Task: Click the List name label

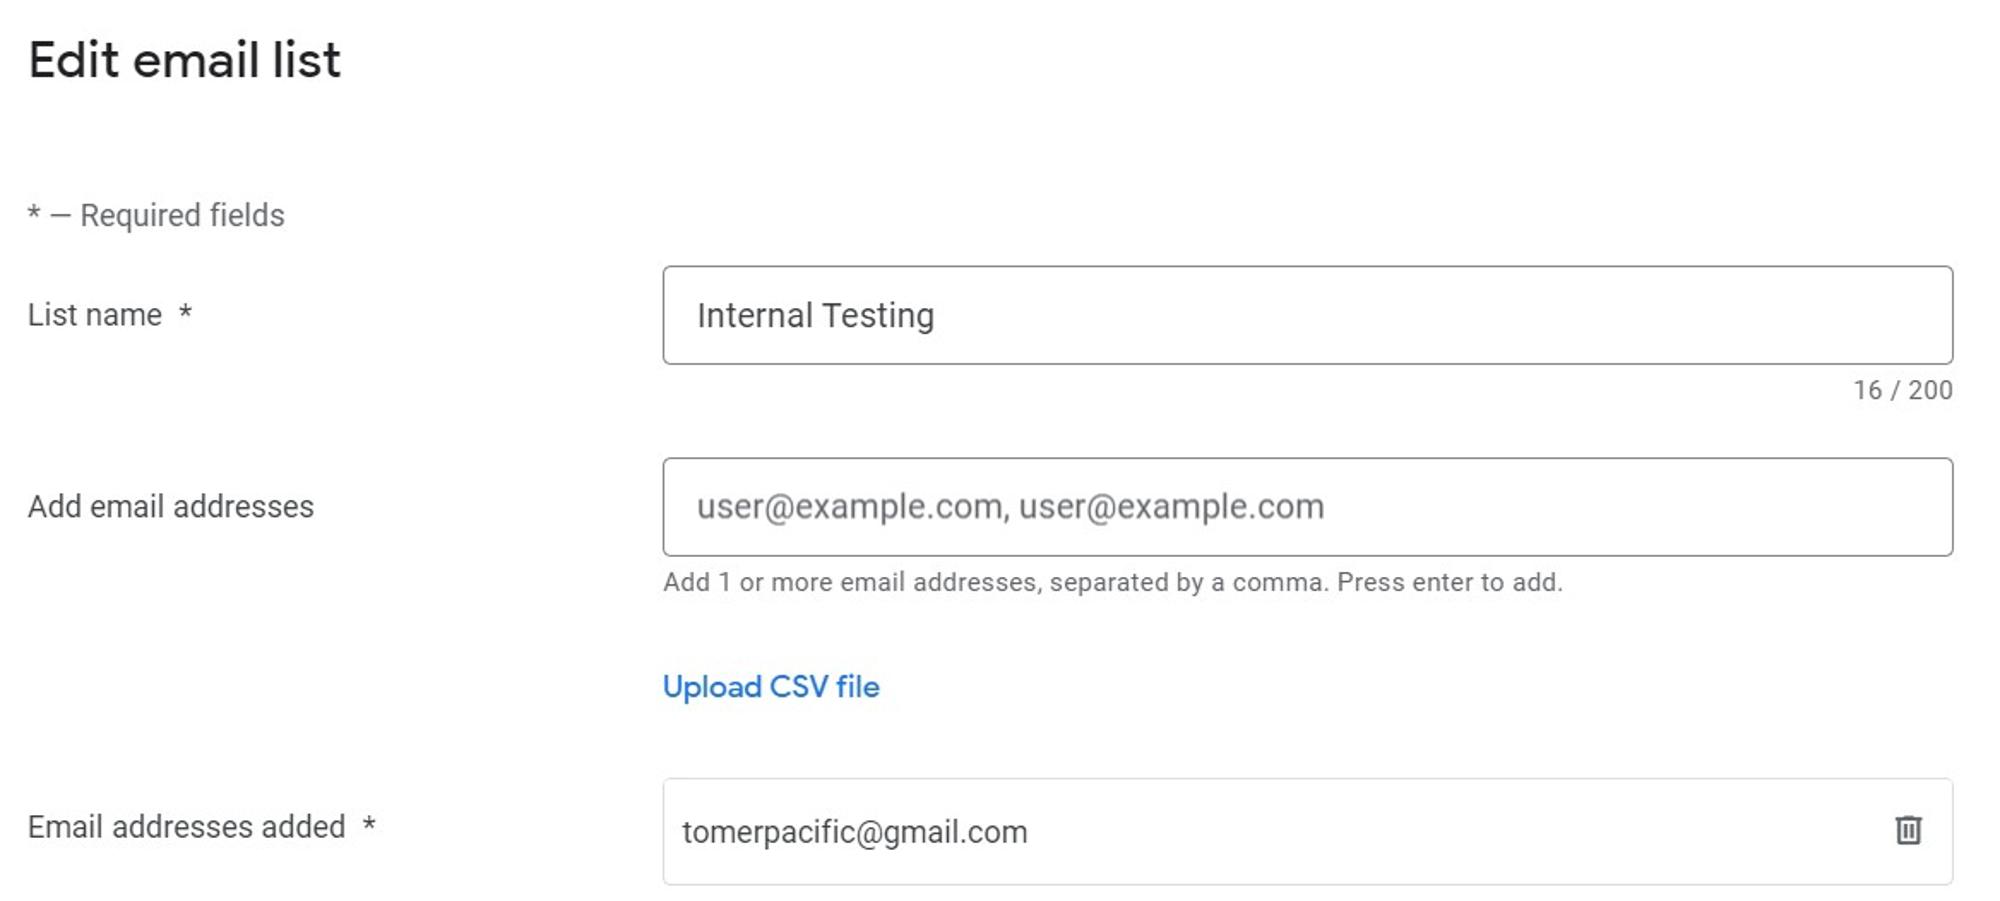Action: pyautogui.click(x=95, y=315)
